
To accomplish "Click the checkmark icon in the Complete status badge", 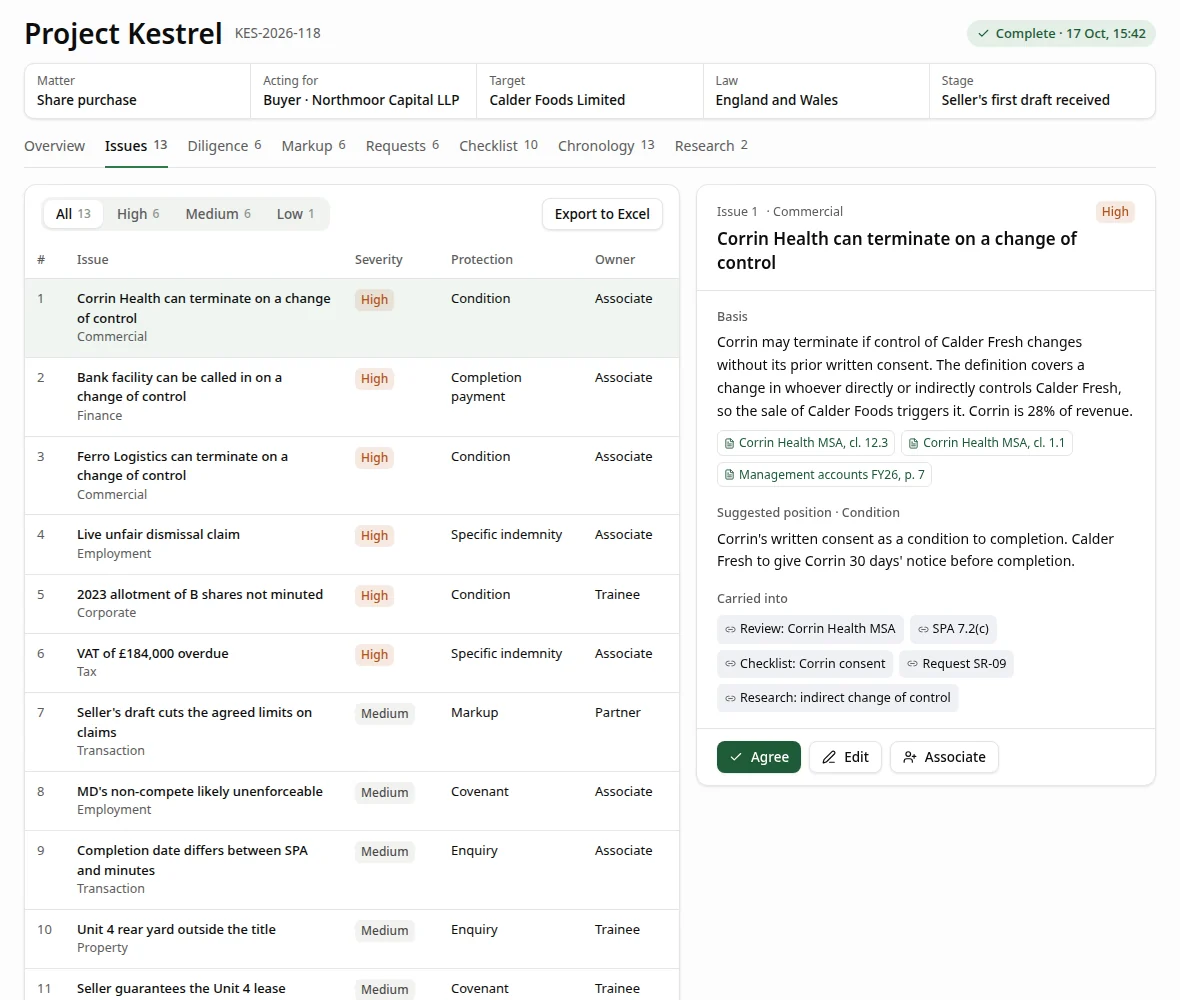I will (x=983, y=34).
